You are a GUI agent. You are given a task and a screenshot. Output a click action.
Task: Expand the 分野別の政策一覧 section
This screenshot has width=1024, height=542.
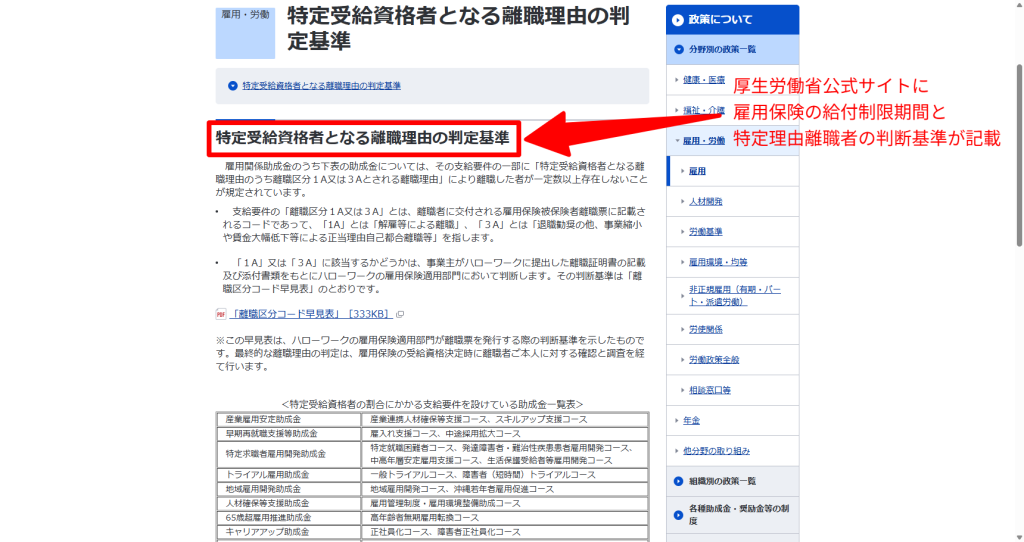pyautogui.click(x=732, y=49)
